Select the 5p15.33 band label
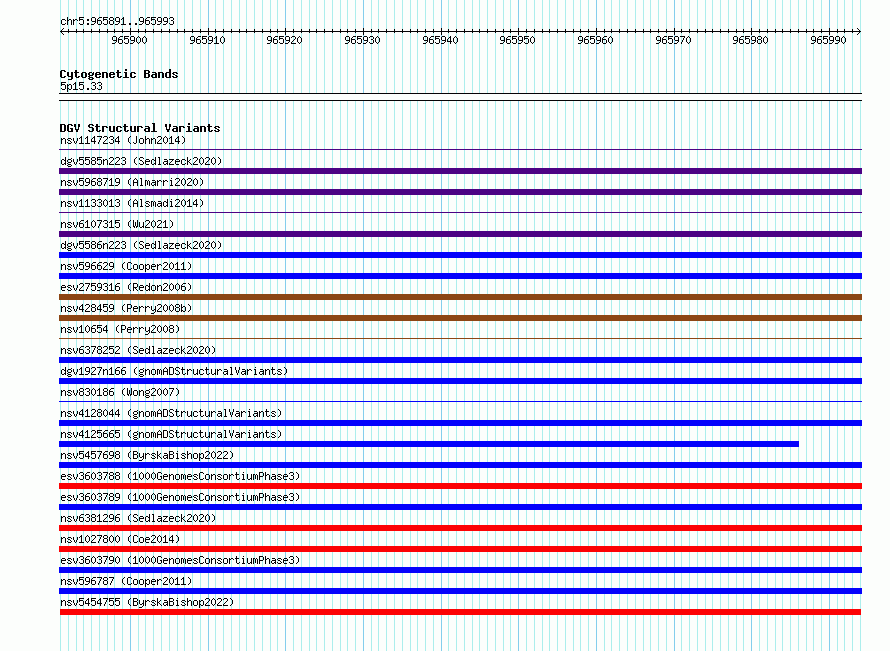The height and width of the screenshot is (651, 890). click(x=81, y=86)
